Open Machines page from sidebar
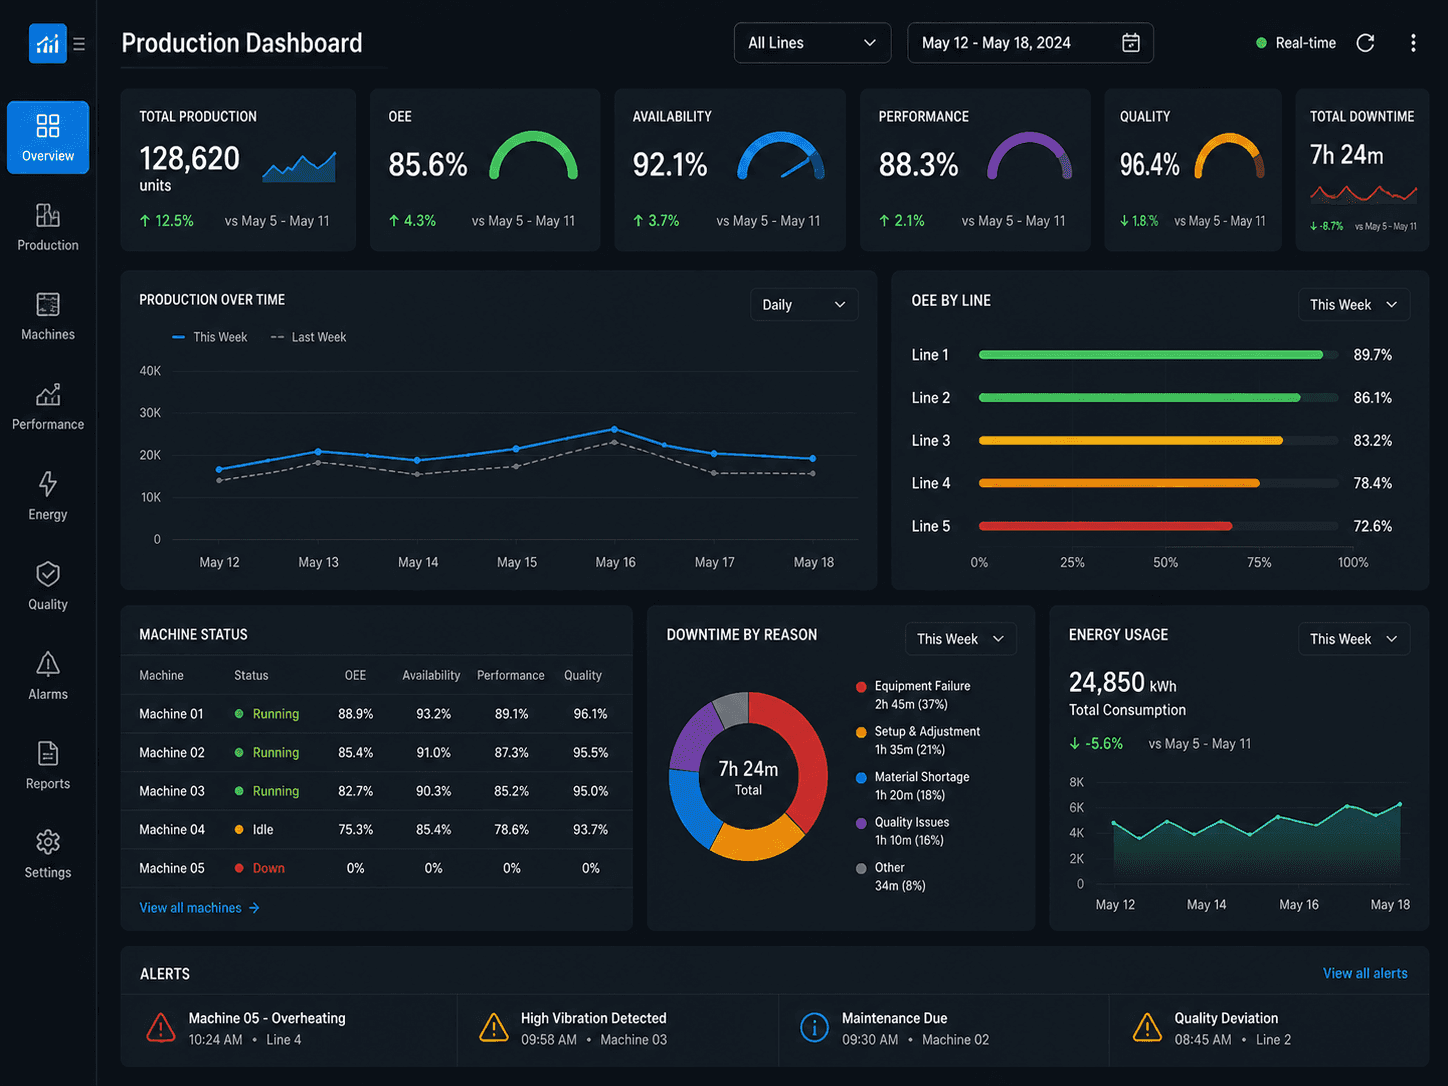This screenshot has height=1086, width=1448. point(48,316)
